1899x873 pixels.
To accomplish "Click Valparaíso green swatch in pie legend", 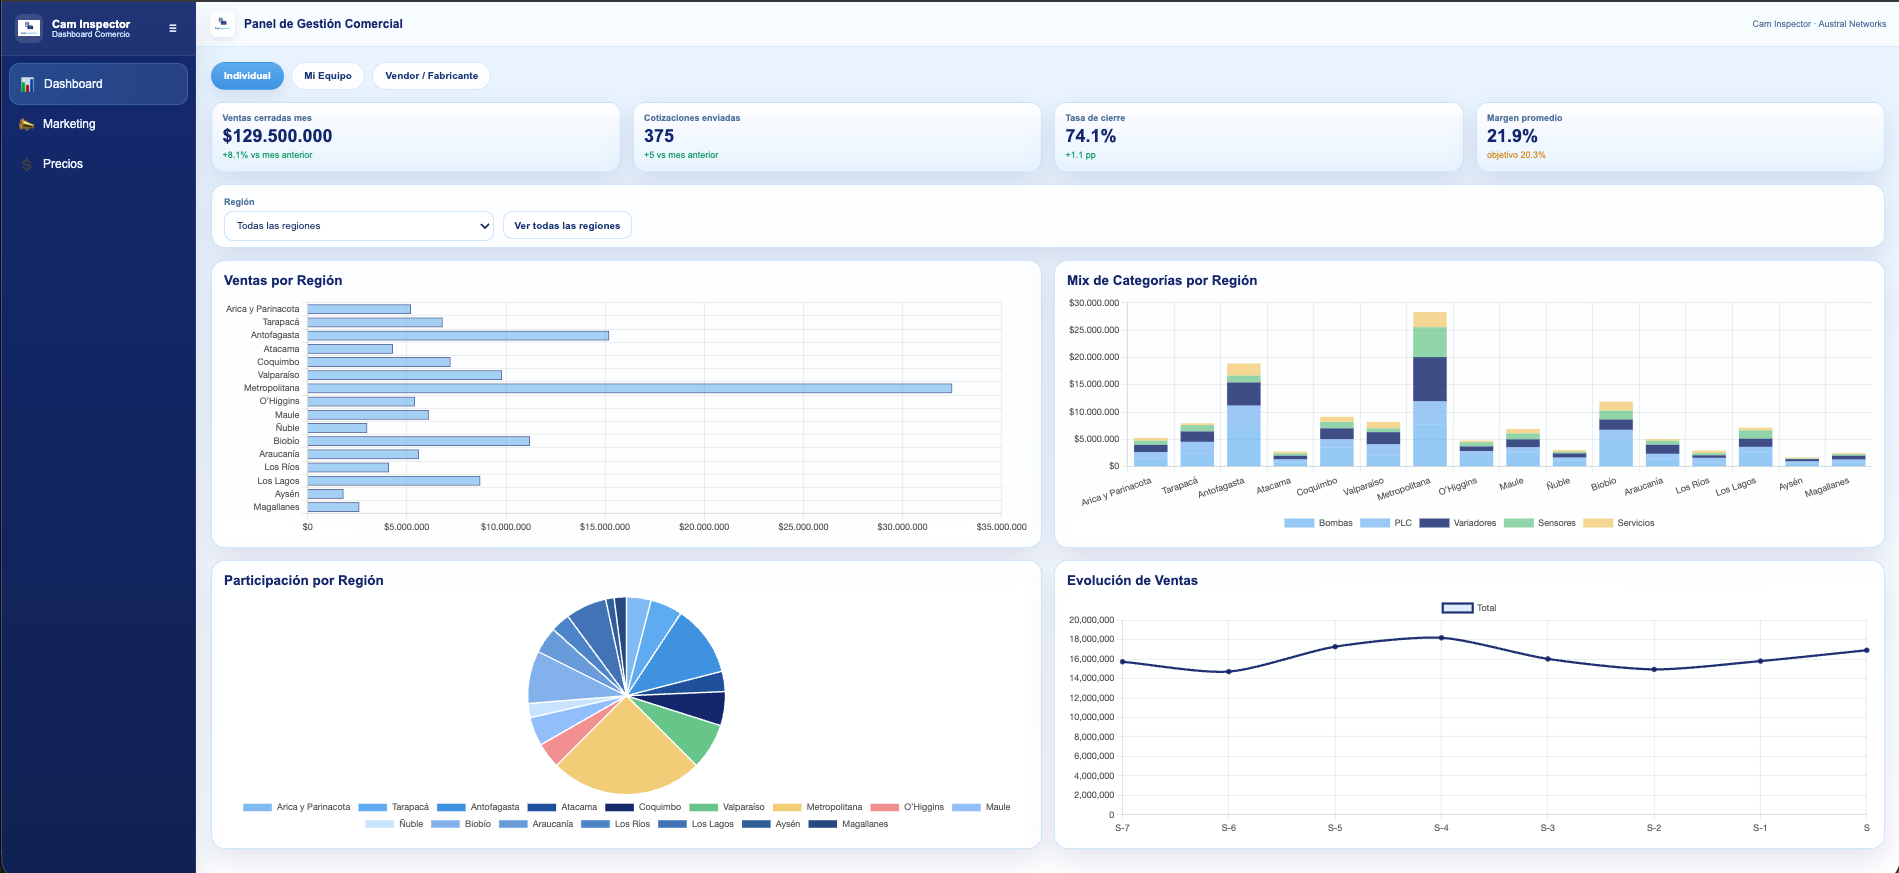I will tap(703, 807).
